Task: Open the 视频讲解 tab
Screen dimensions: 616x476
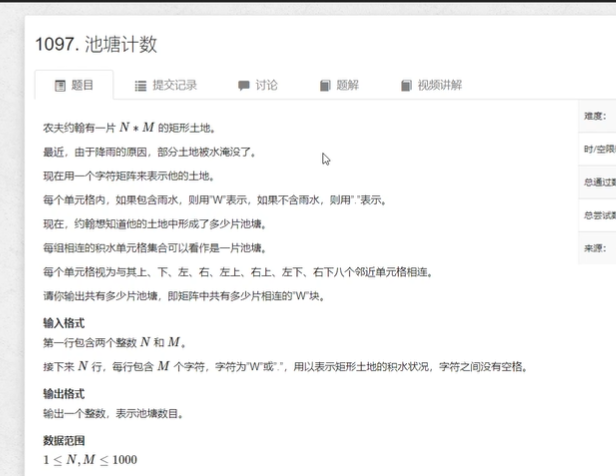Action: click(x=431, y=85)
